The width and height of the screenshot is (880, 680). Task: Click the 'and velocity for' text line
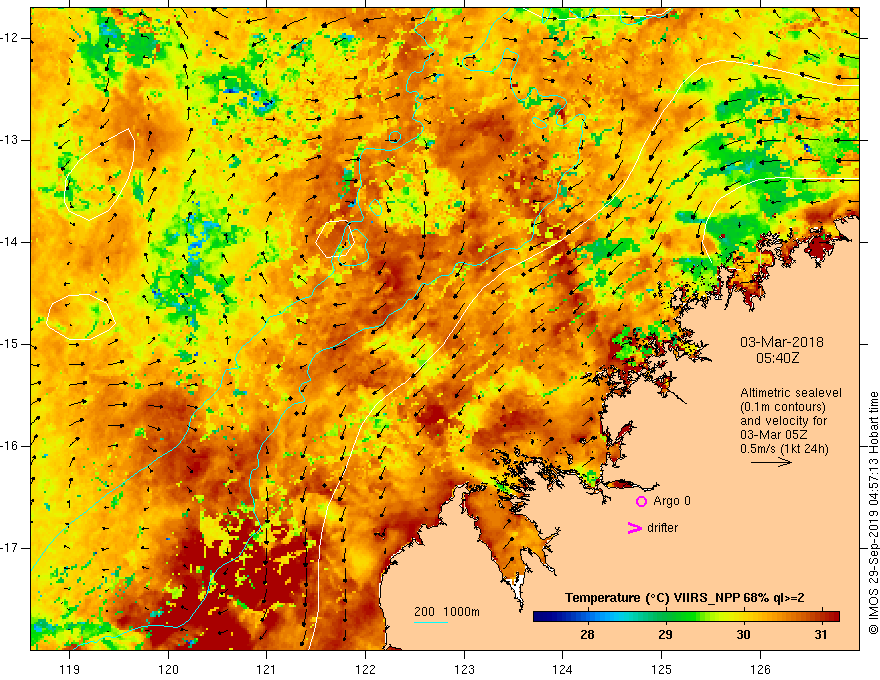tap(783, 421)
